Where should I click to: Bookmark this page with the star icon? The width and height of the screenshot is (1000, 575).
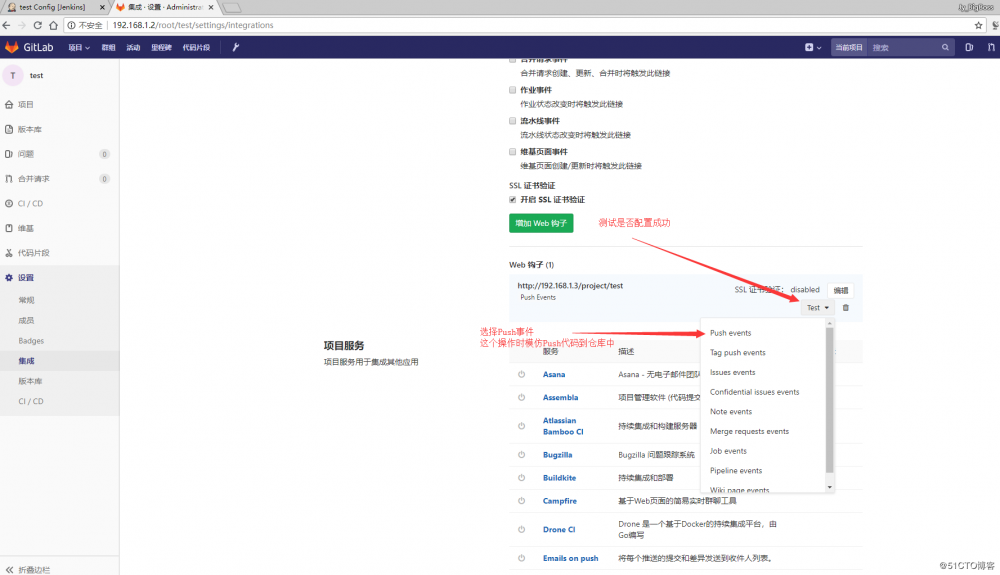point(978,25)
